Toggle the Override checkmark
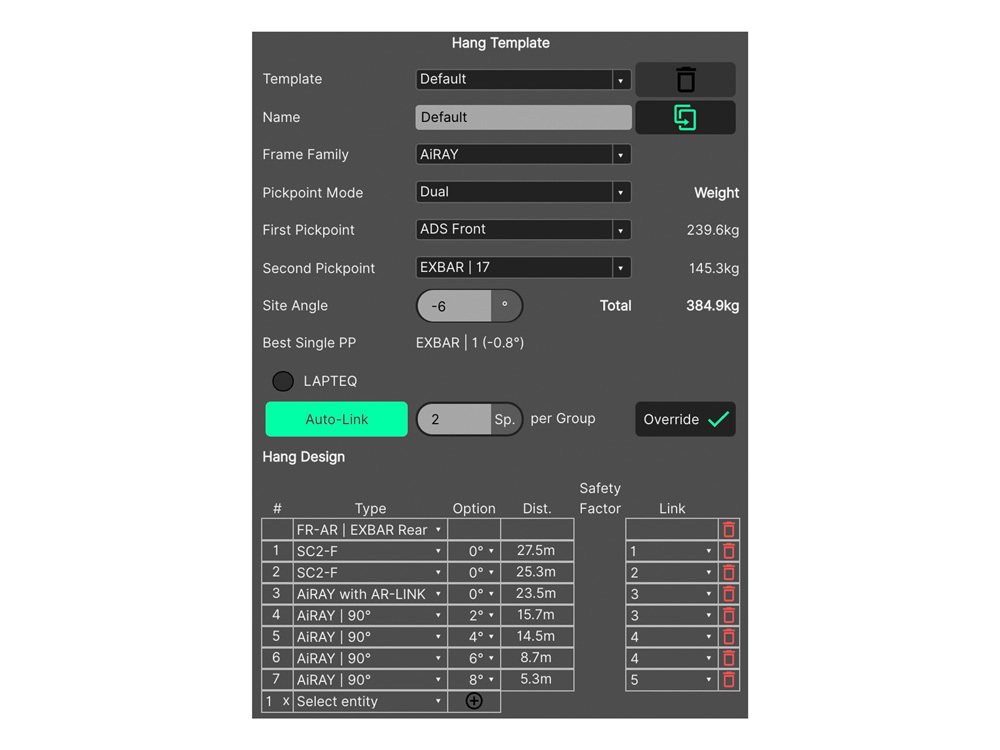Image resolution: width=1000 pixels, height=750 pixels. 685,419
